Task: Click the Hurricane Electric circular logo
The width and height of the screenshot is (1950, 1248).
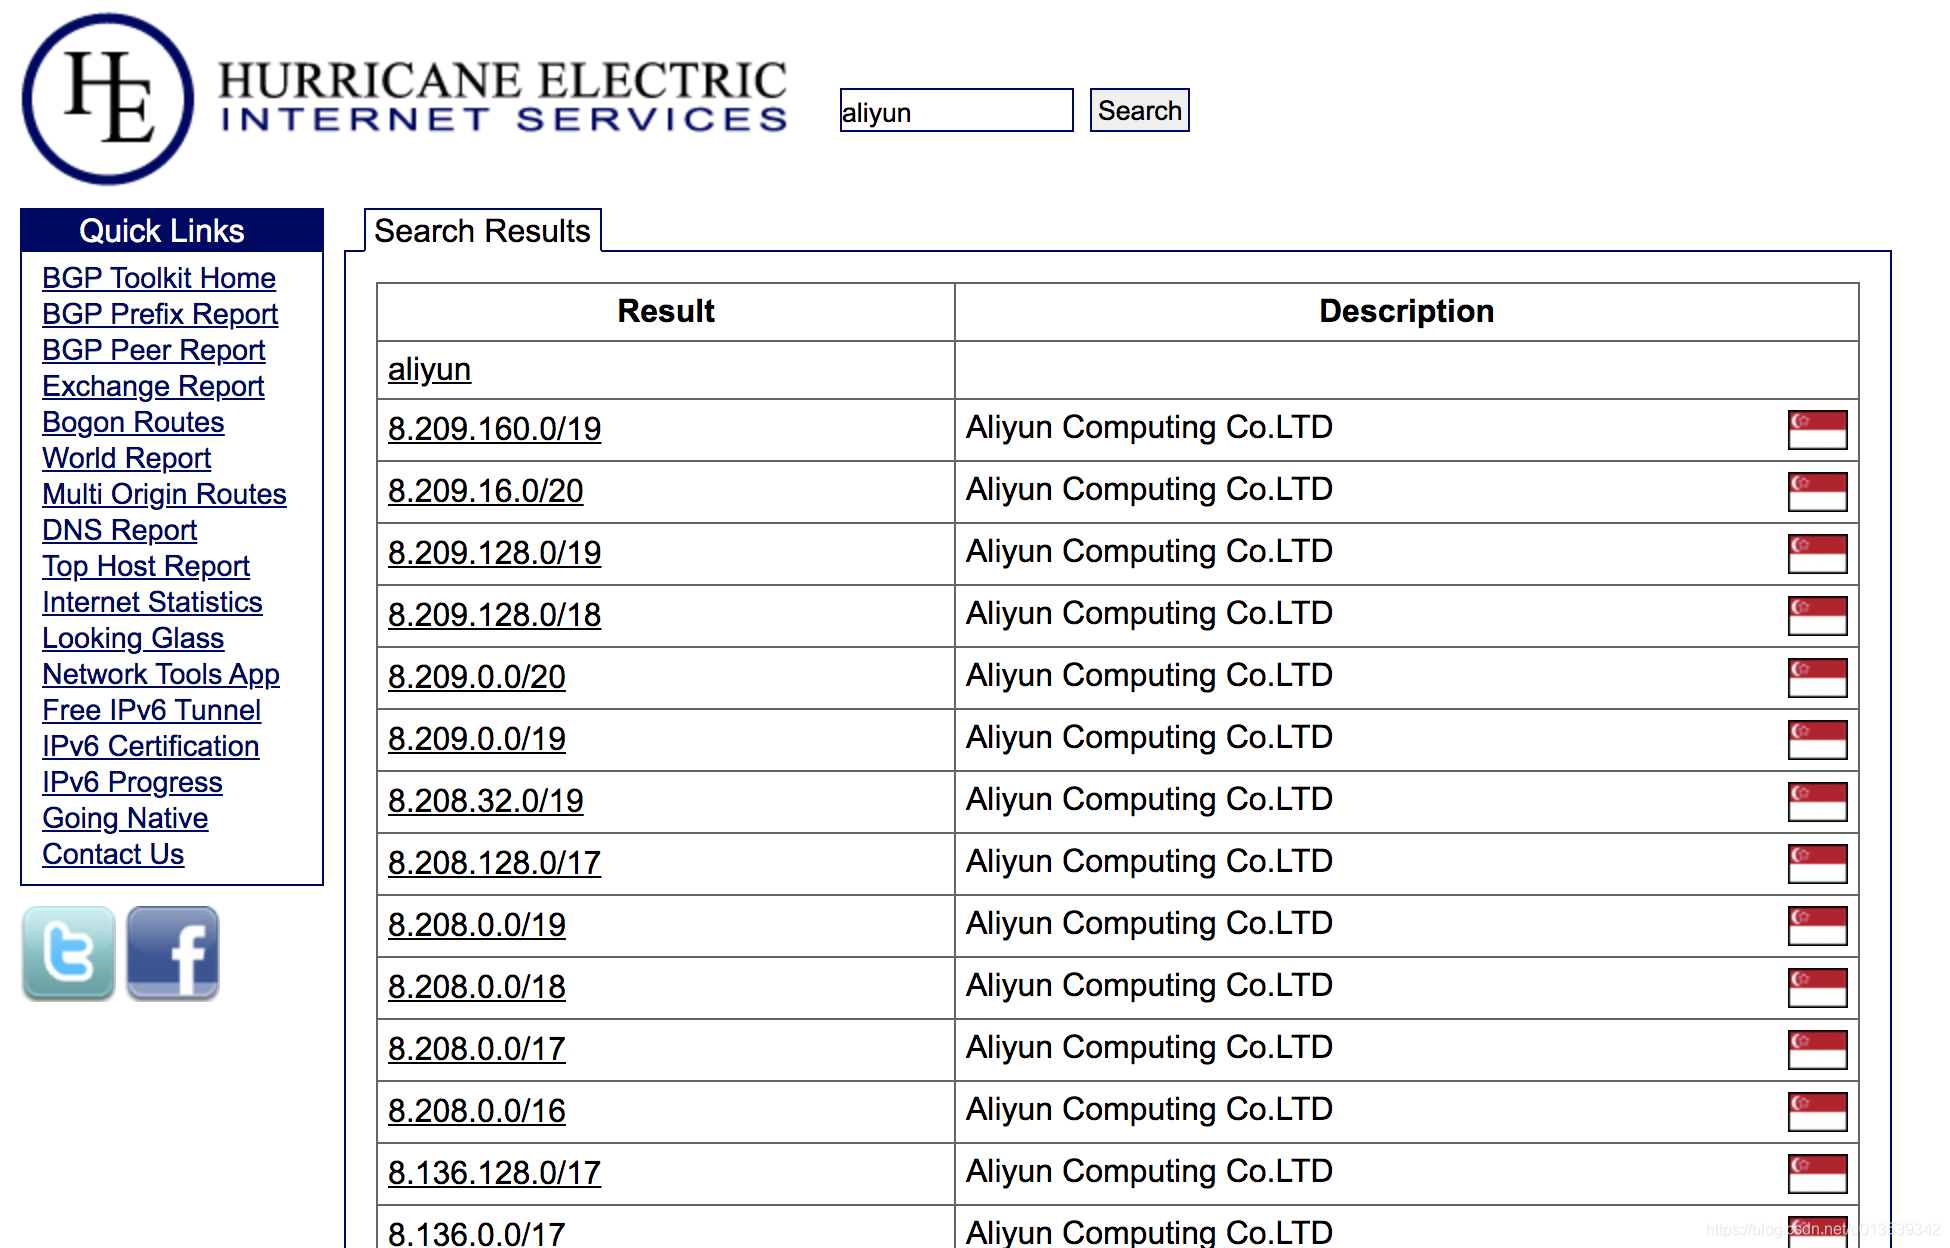Action: pyautogui.click(x=108, y=99)
